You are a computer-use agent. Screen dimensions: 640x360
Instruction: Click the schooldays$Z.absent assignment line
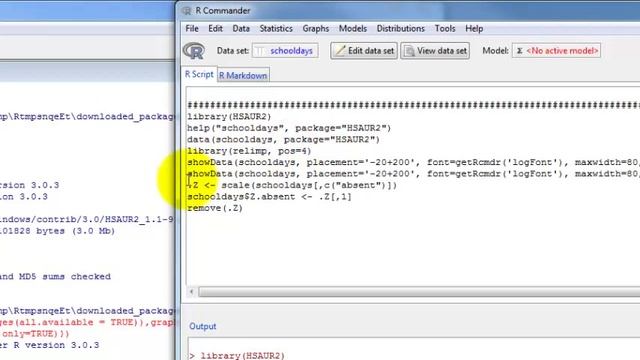coord(269,197)
